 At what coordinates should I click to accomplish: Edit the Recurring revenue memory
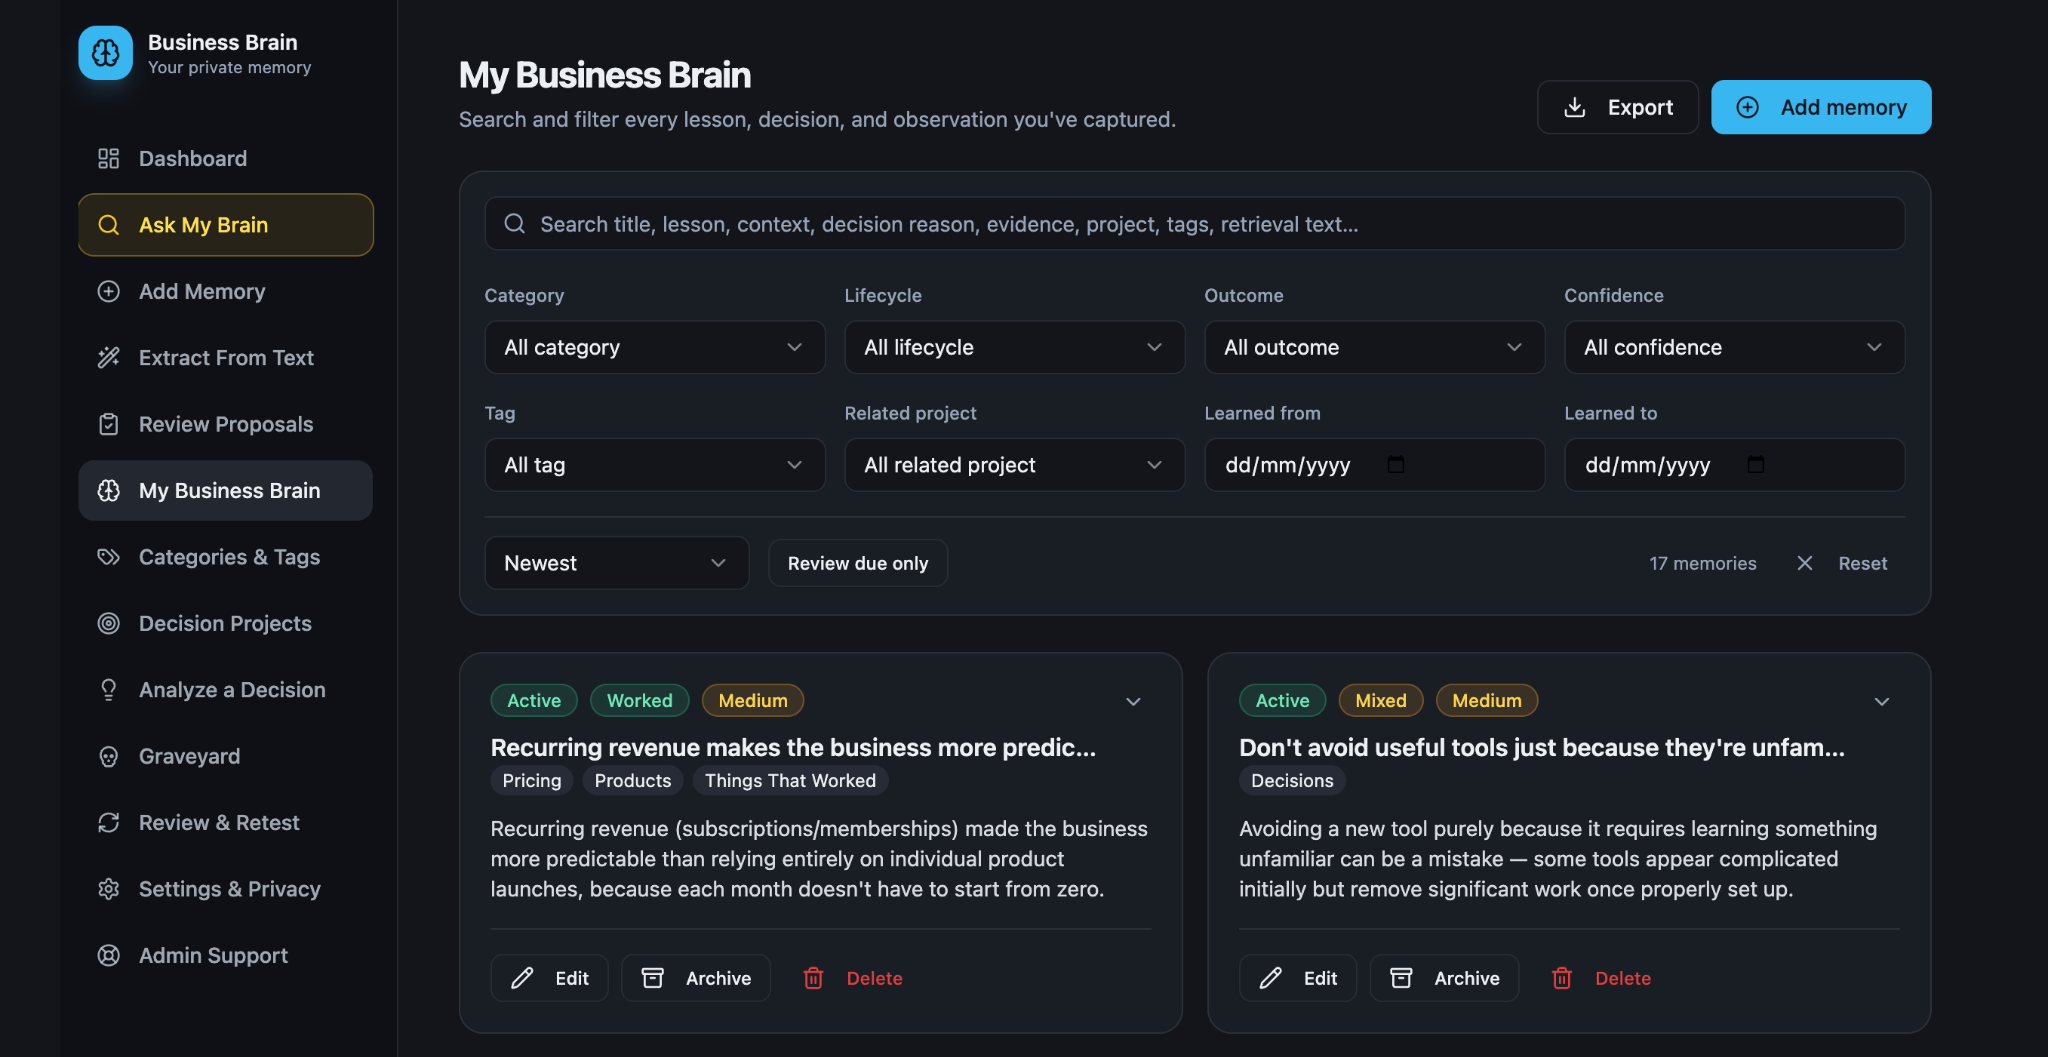click(x=549, y=978)
